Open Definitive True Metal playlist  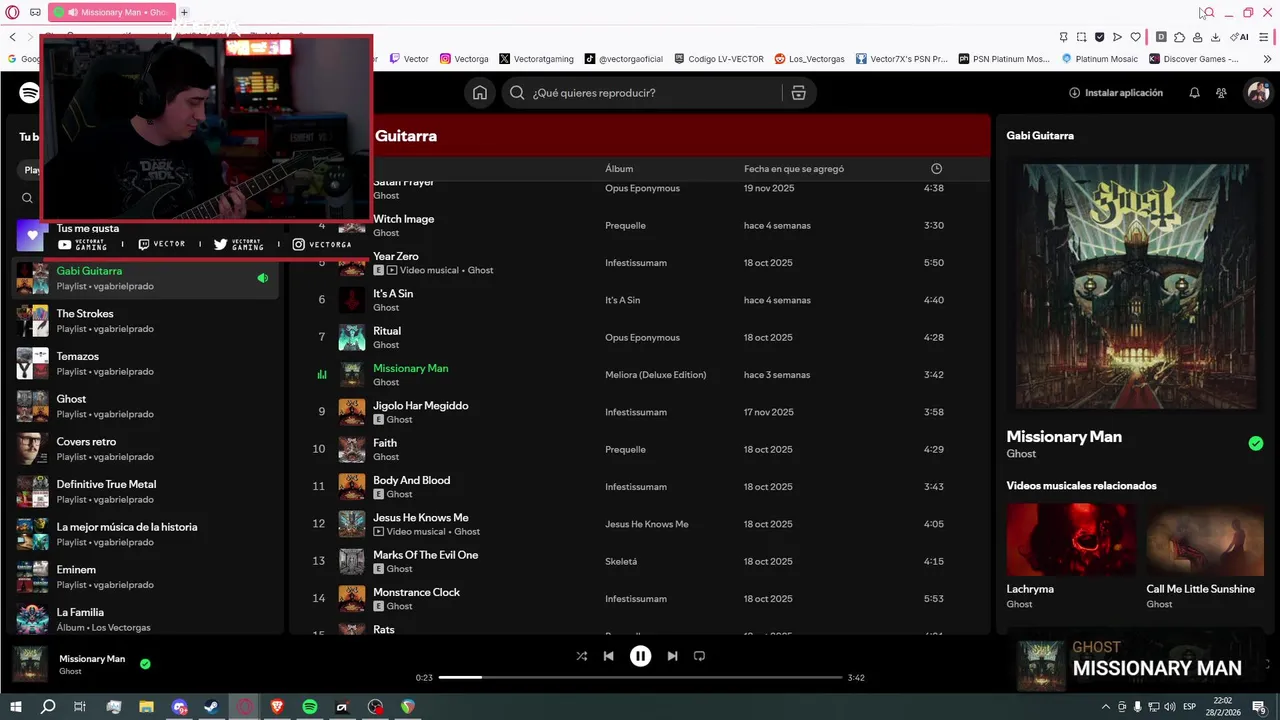(x=145, y=492)
